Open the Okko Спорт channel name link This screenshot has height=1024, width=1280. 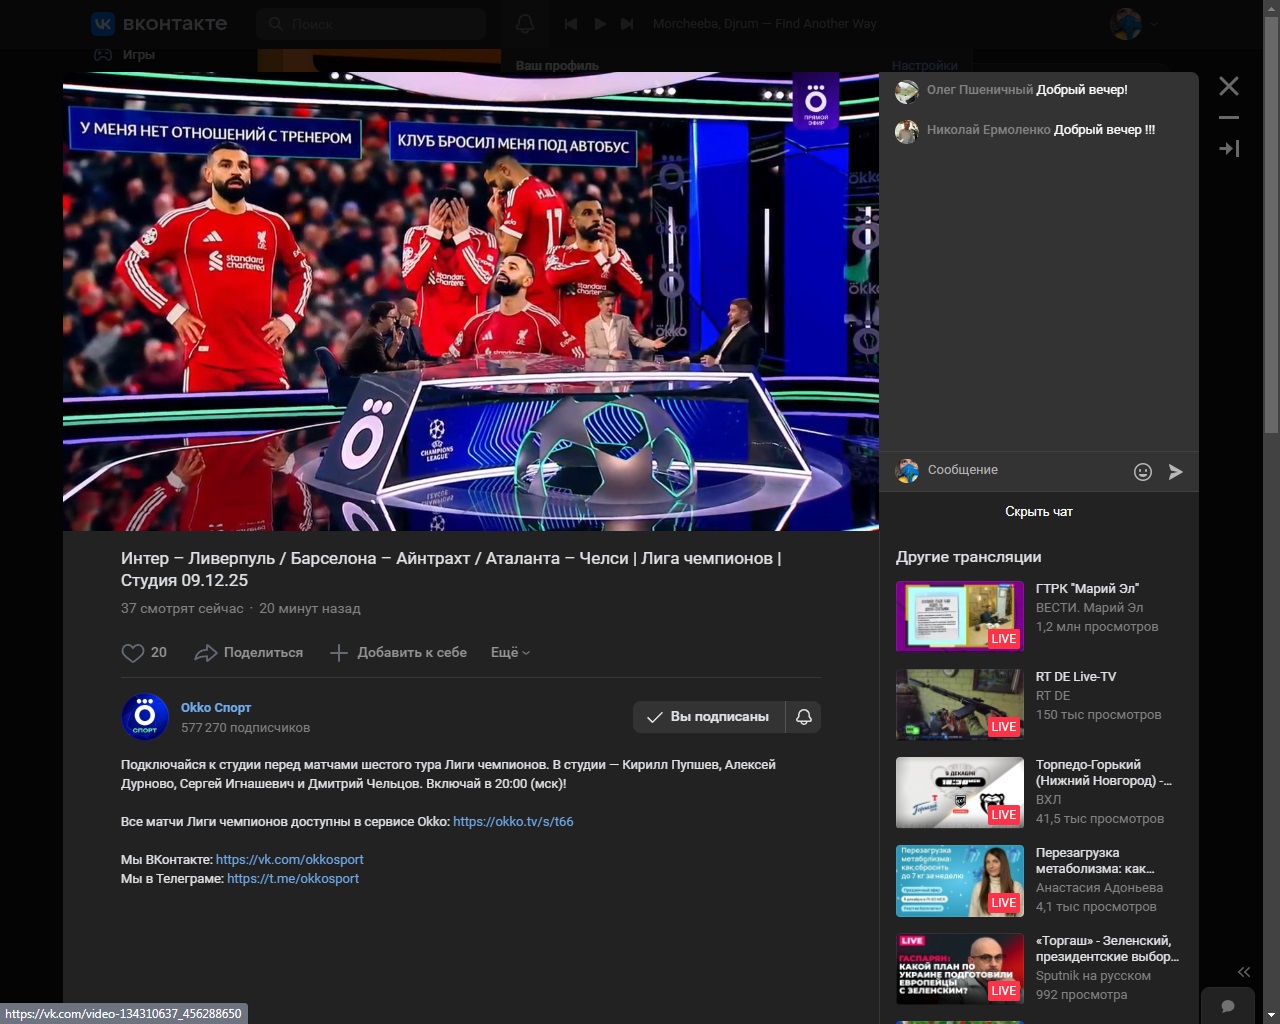tap(216, 707)
